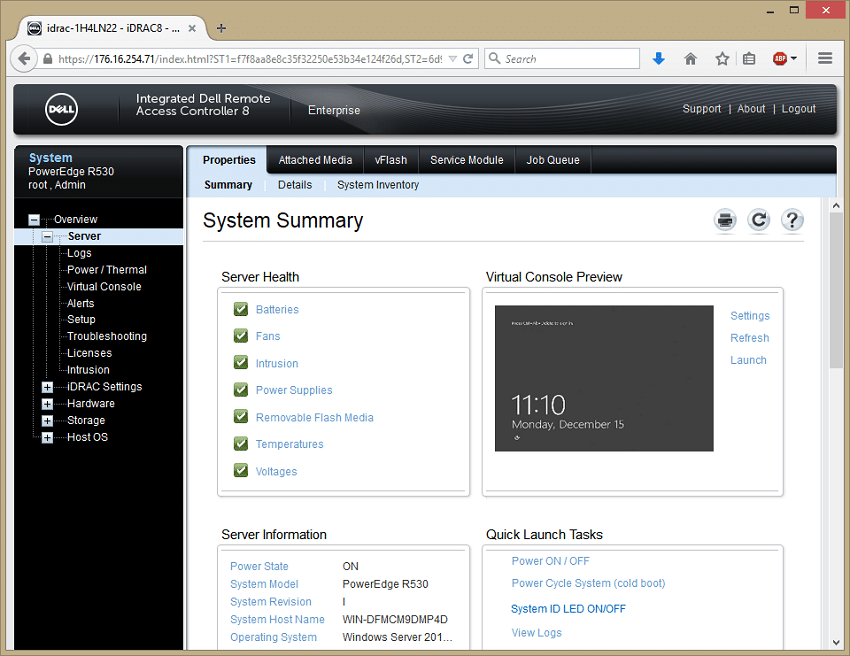Close the idrac-1H4LN22 browser tab
This screenshot has width=850, height=656.
(192, 28)
